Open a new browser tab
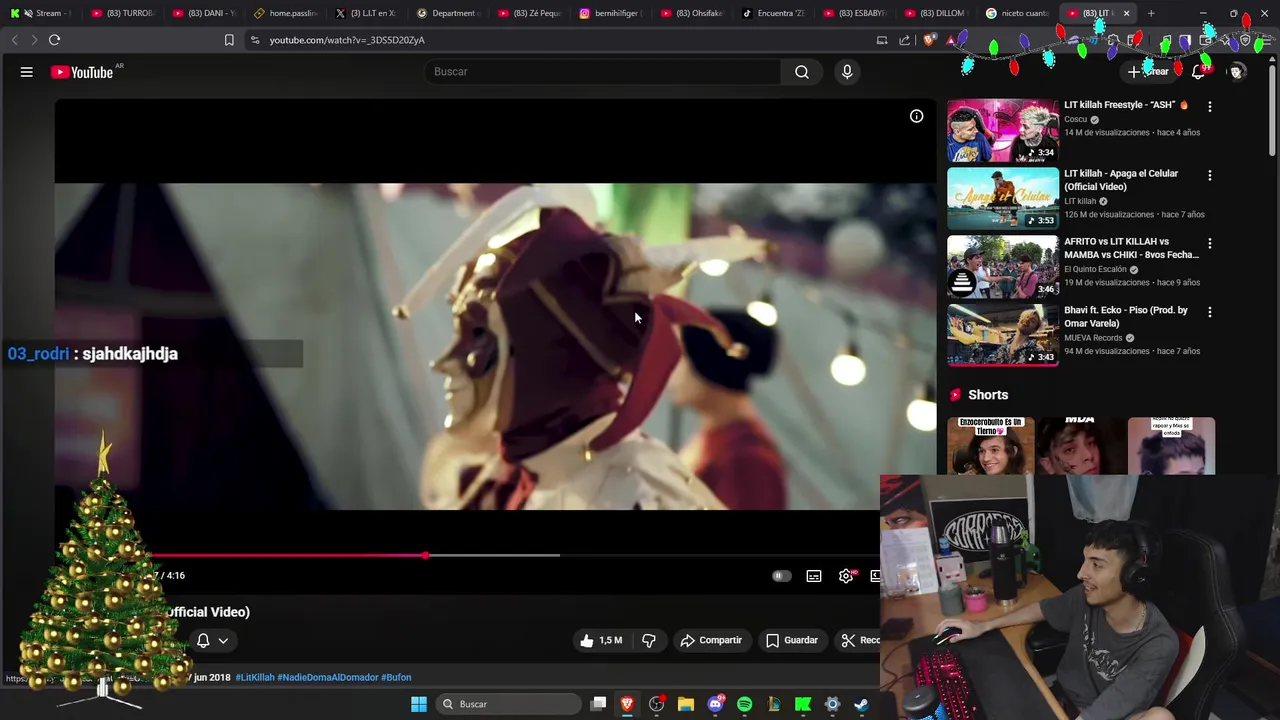Screen dimensions: 1280x720 [1151, 13]
